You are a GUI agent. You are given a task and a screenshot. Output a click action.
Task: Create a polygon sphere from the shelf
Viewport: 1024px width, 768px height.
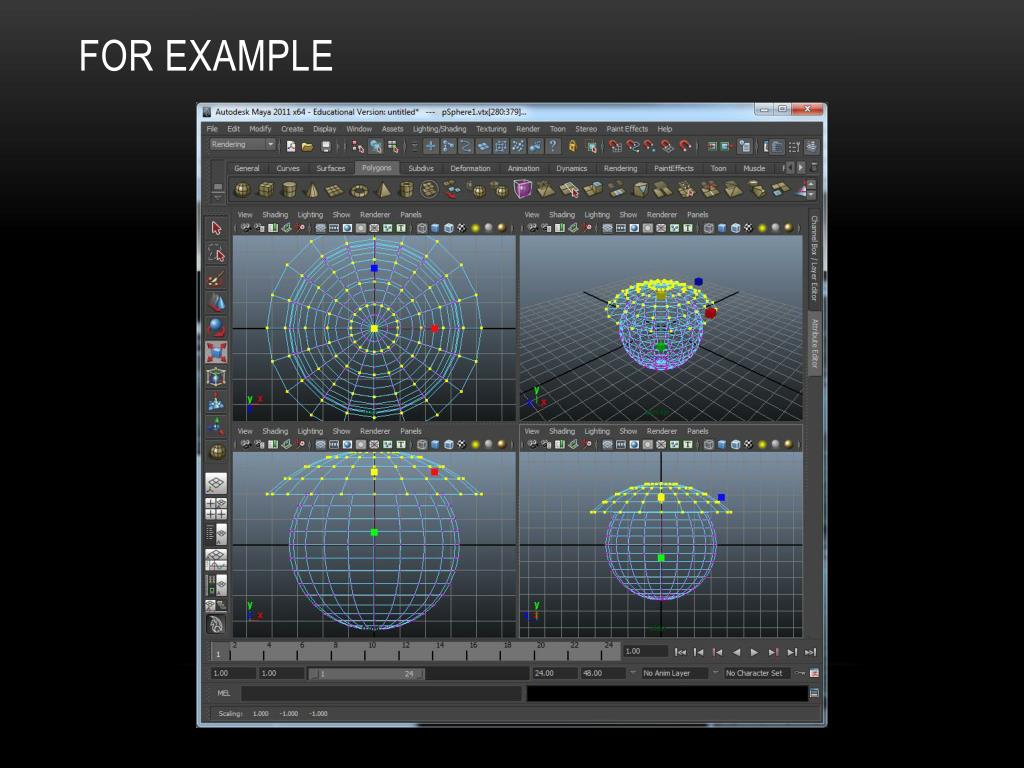tap(242, 190)
